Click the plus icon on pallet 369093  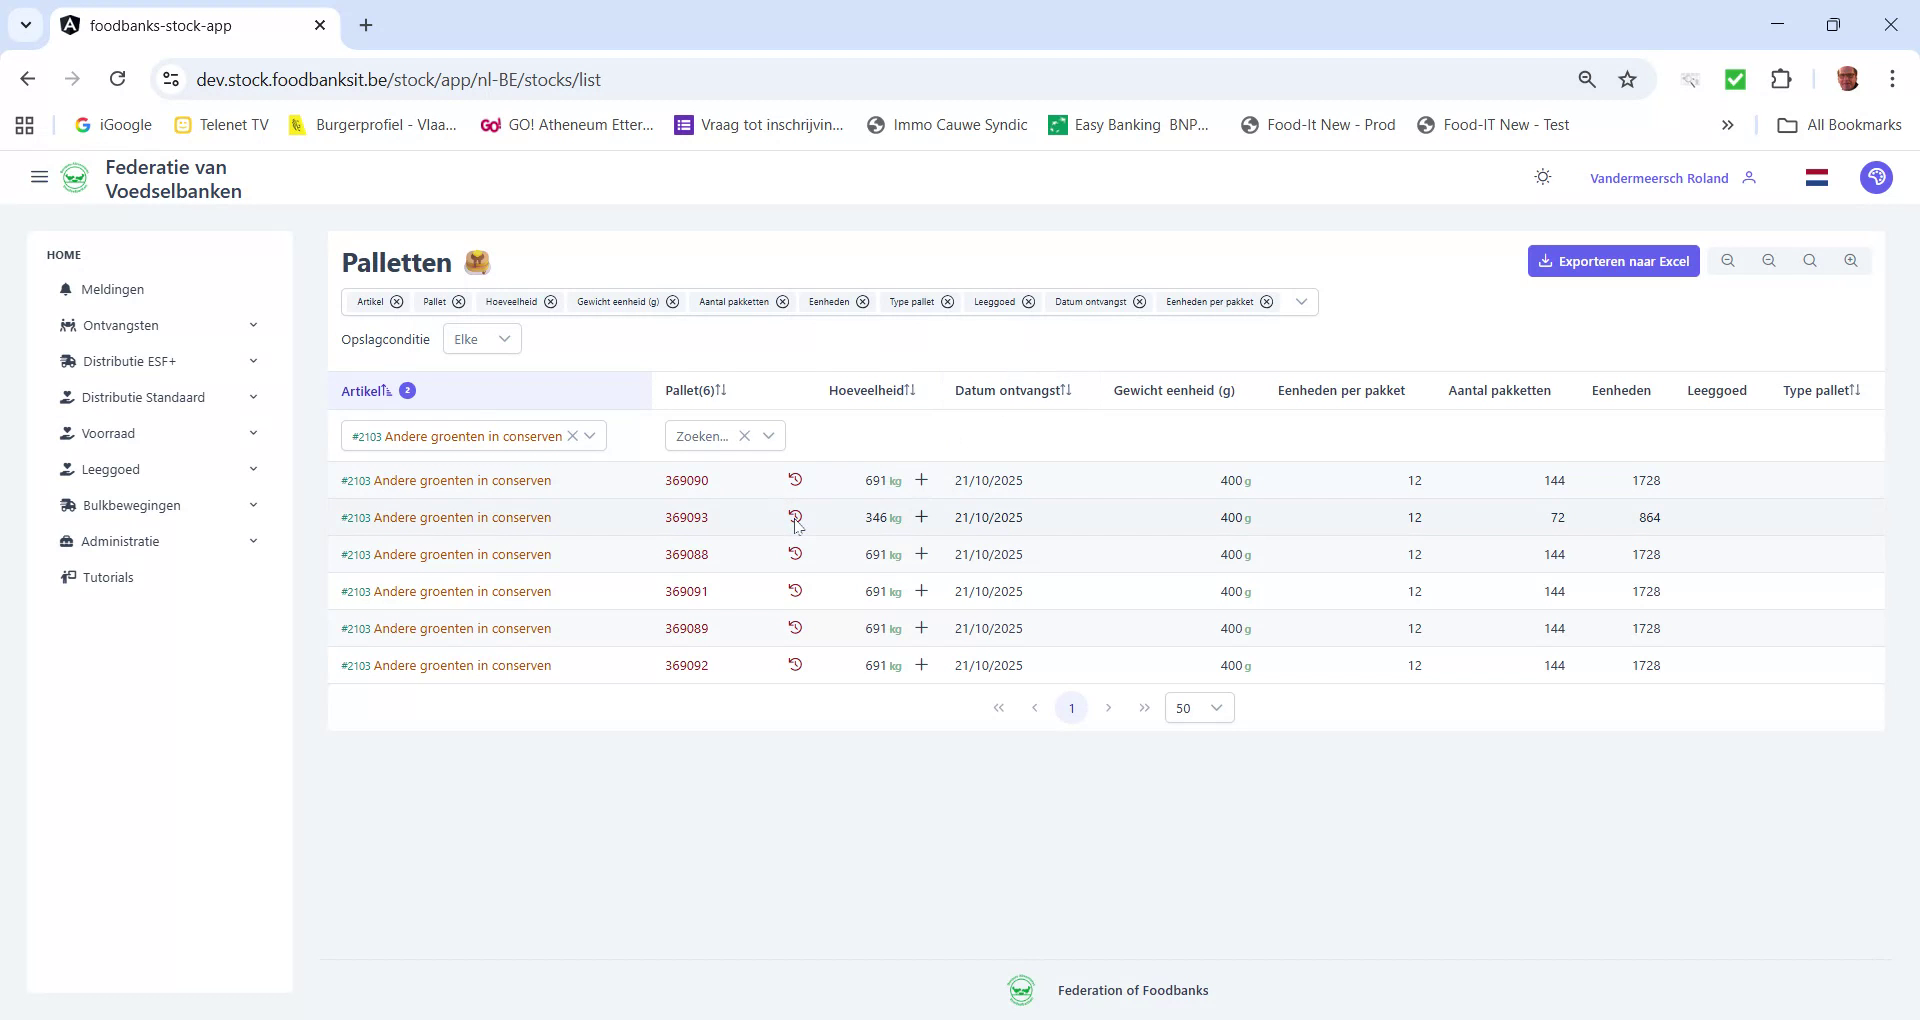pos(922,517)
